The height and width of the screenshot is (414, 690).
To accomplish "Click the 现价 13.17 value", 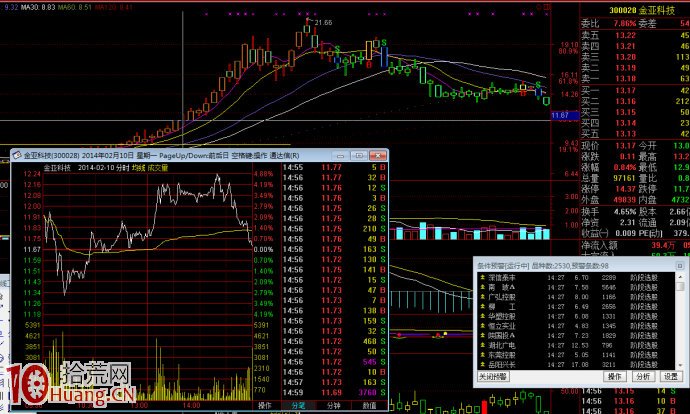I will (625, 146).
